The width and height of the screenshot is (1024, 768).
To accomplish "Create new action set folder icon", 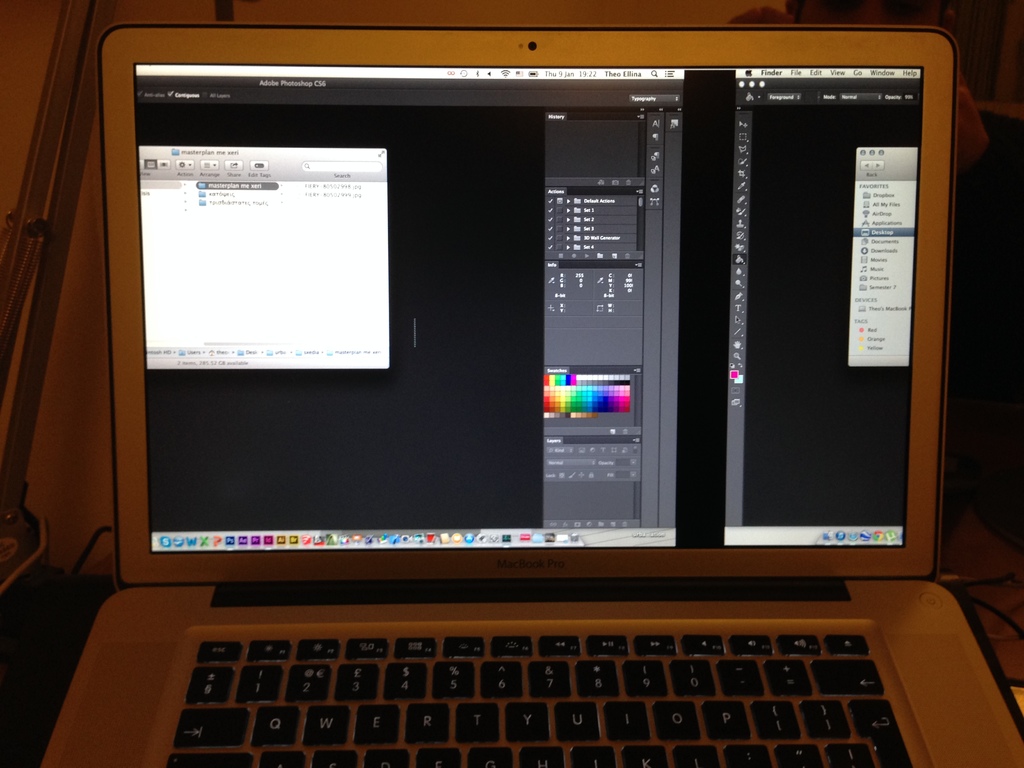I will pos(600,255).
